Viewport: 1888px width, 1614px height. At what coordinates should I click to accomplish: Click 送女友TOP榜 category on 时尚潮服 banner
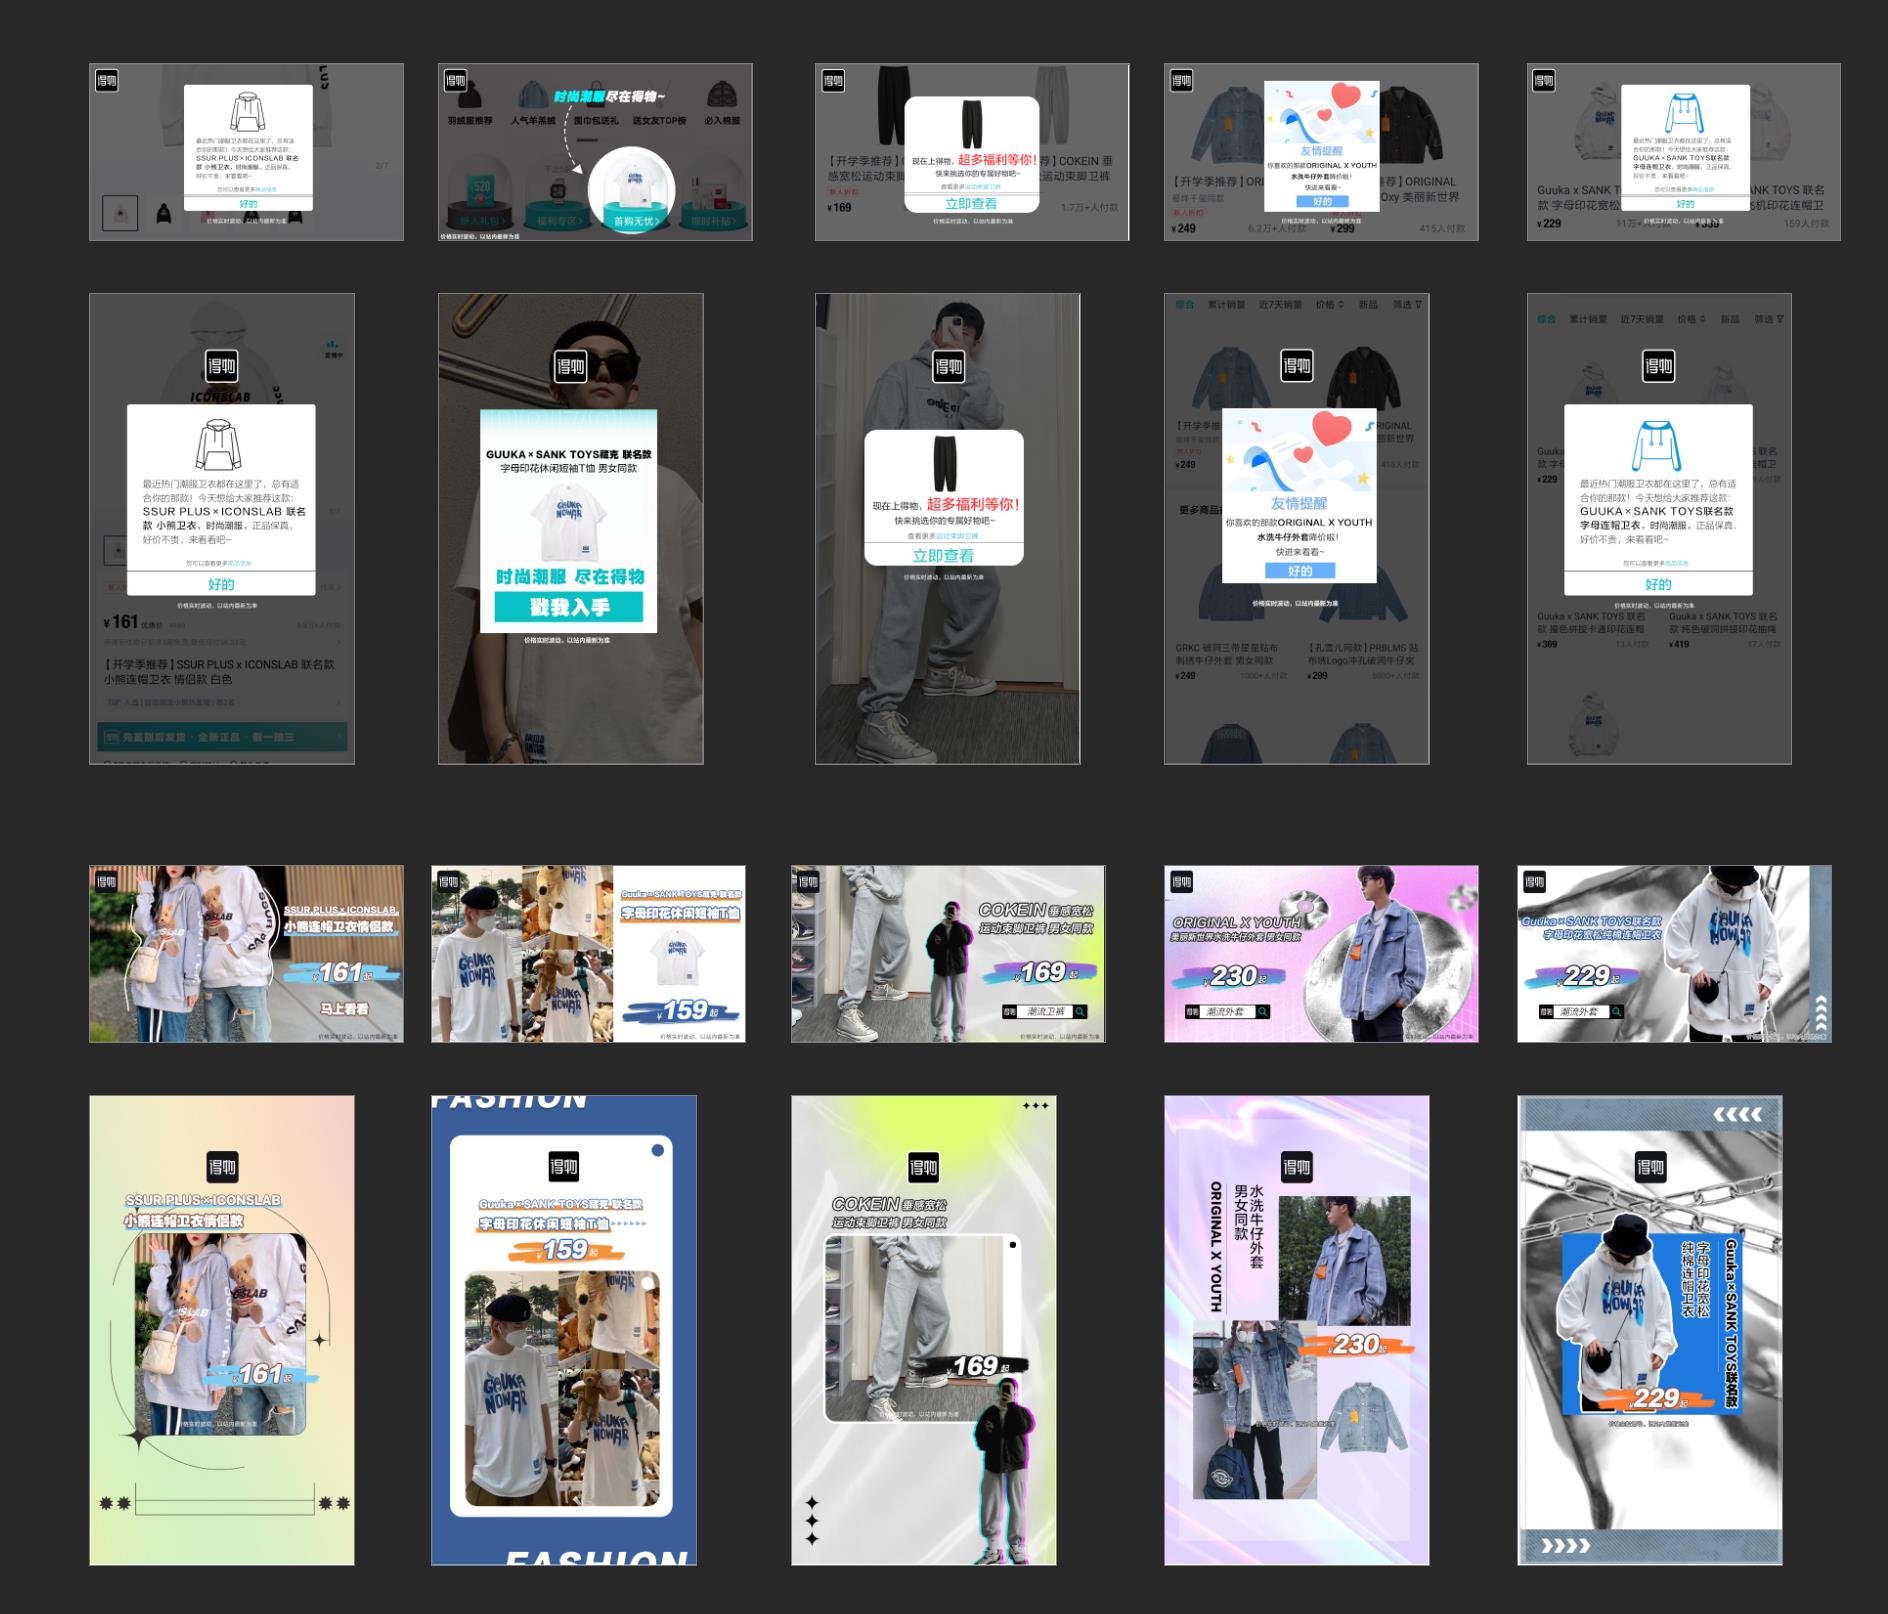point(659,121)
